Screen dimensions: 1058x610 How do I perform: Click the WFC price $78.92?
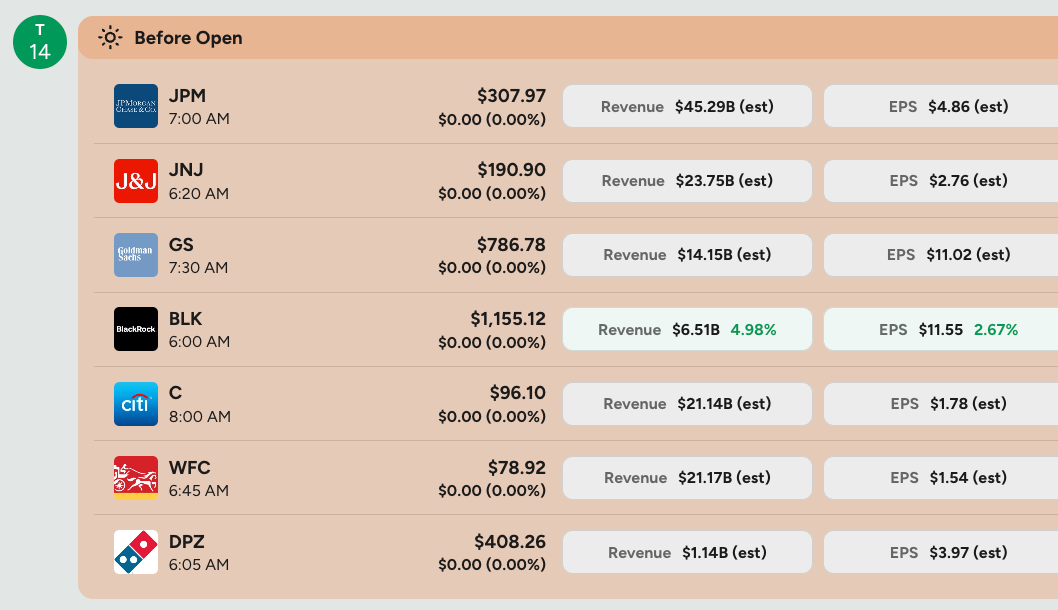(517, 468)
